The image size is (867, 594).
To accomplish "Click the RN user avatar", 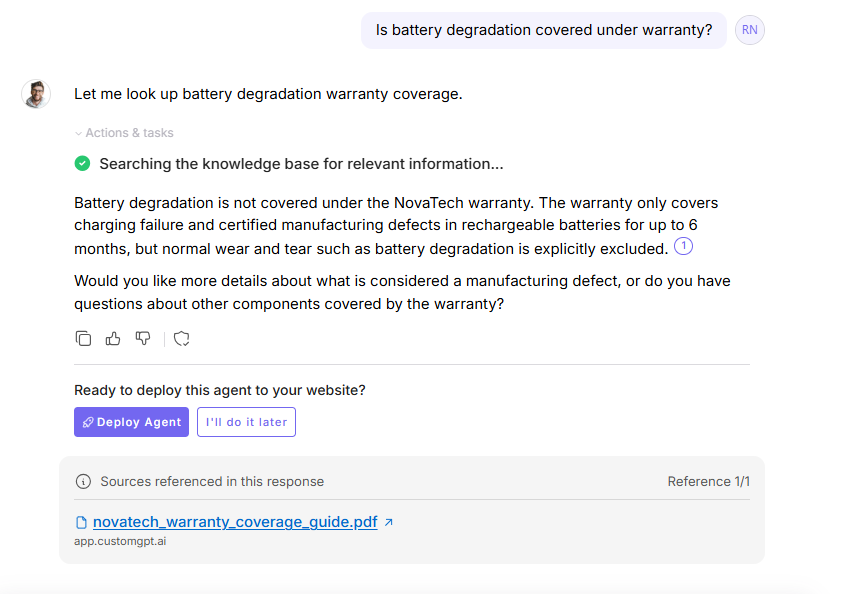I will point(749,30).
